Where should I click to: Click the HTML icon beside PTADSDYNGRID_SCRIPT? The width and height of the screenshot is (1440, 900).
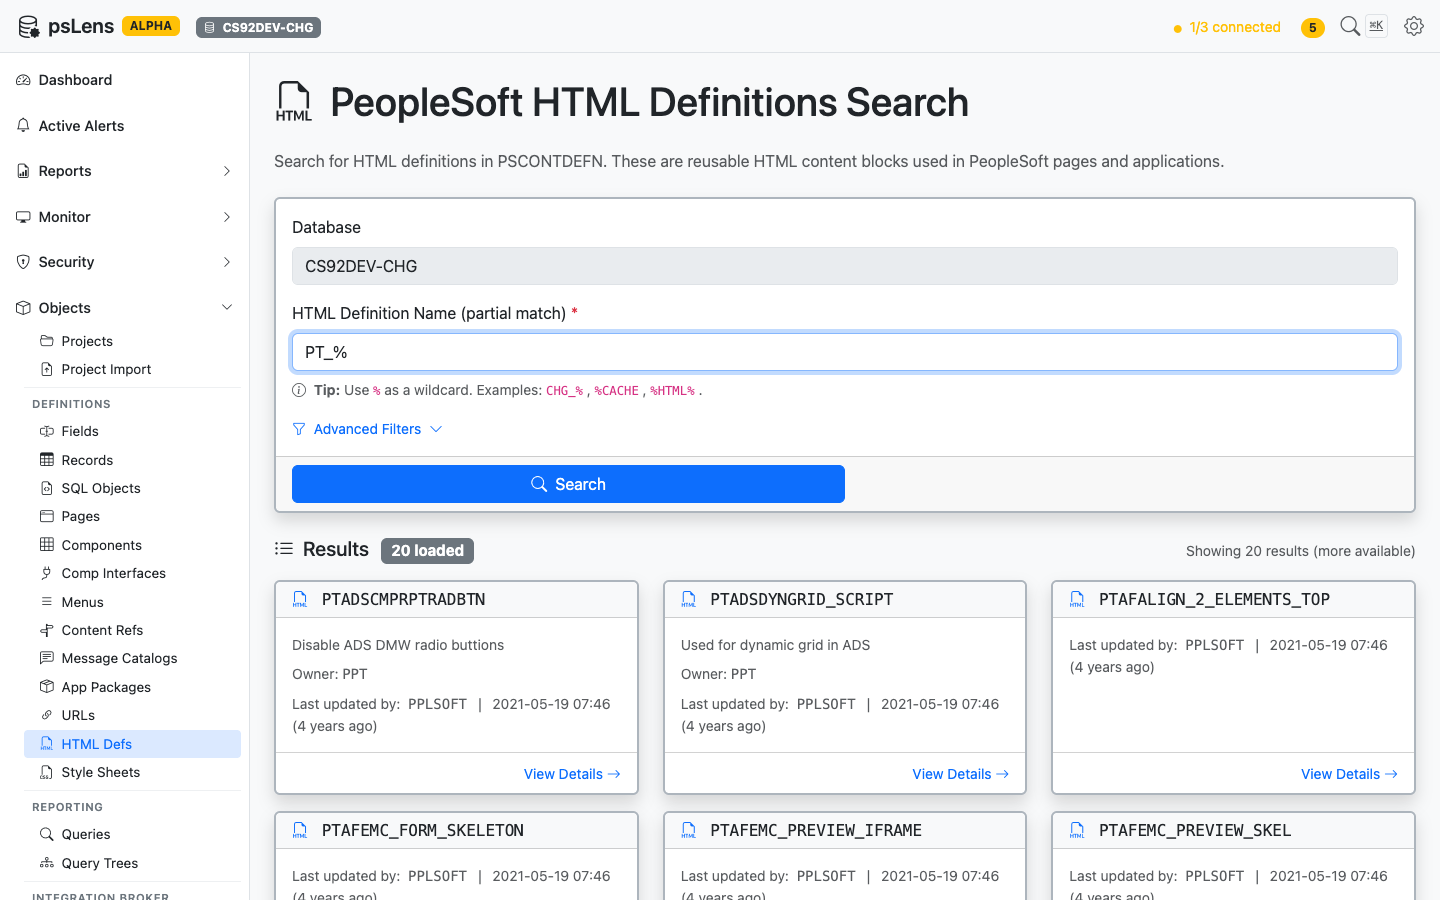click(x=689, y=600)
